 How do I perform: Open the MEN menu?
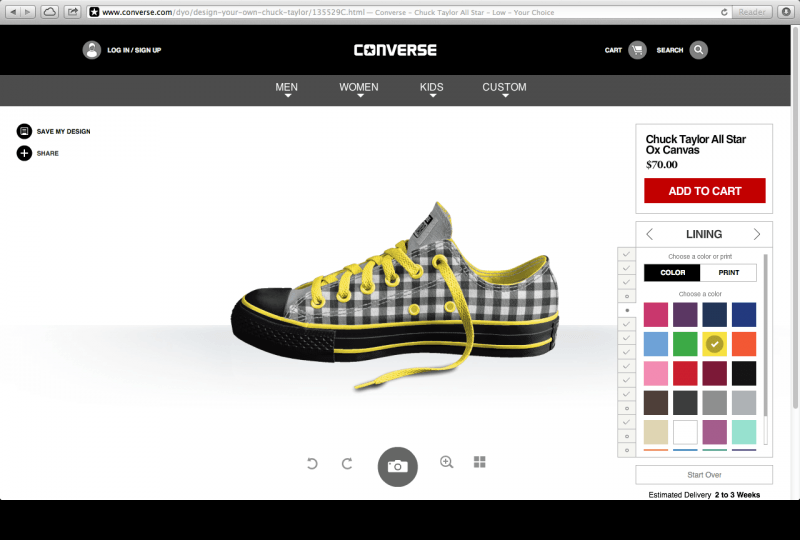click(x=287, y=89)
